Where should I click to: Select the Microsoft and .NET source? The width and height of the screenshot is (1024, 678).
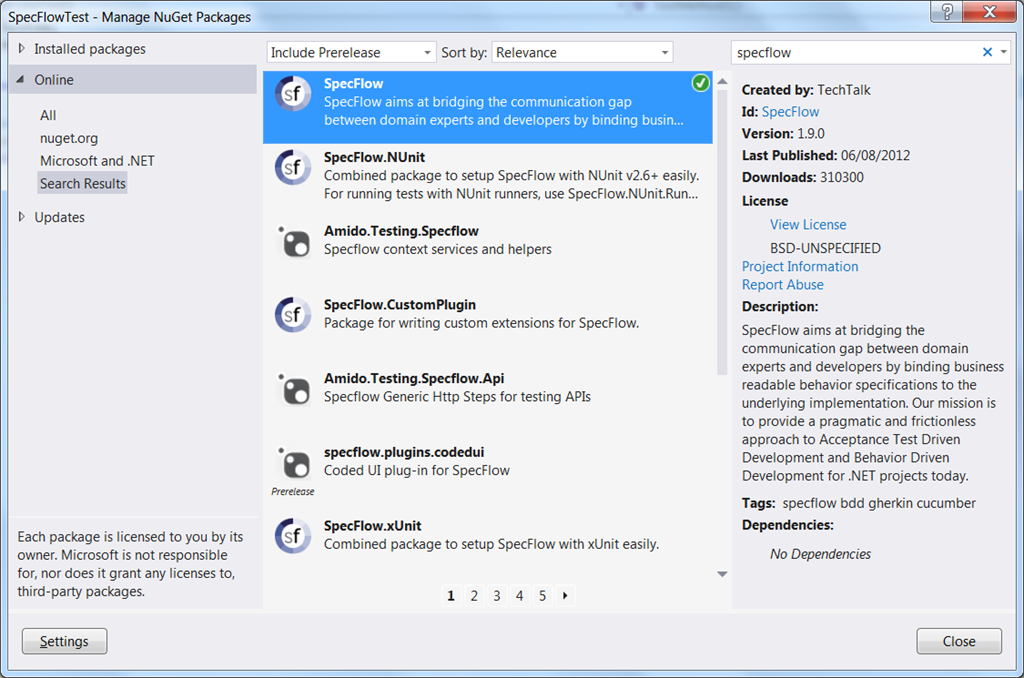(97, 161)
